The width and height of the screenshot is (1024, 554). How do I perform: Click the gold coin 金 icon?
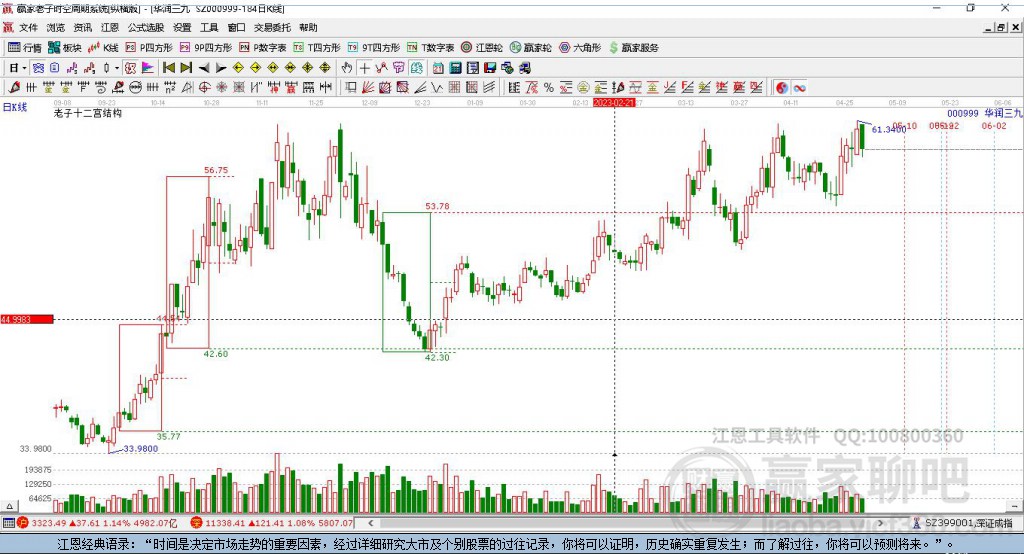[x=583, y=88]
